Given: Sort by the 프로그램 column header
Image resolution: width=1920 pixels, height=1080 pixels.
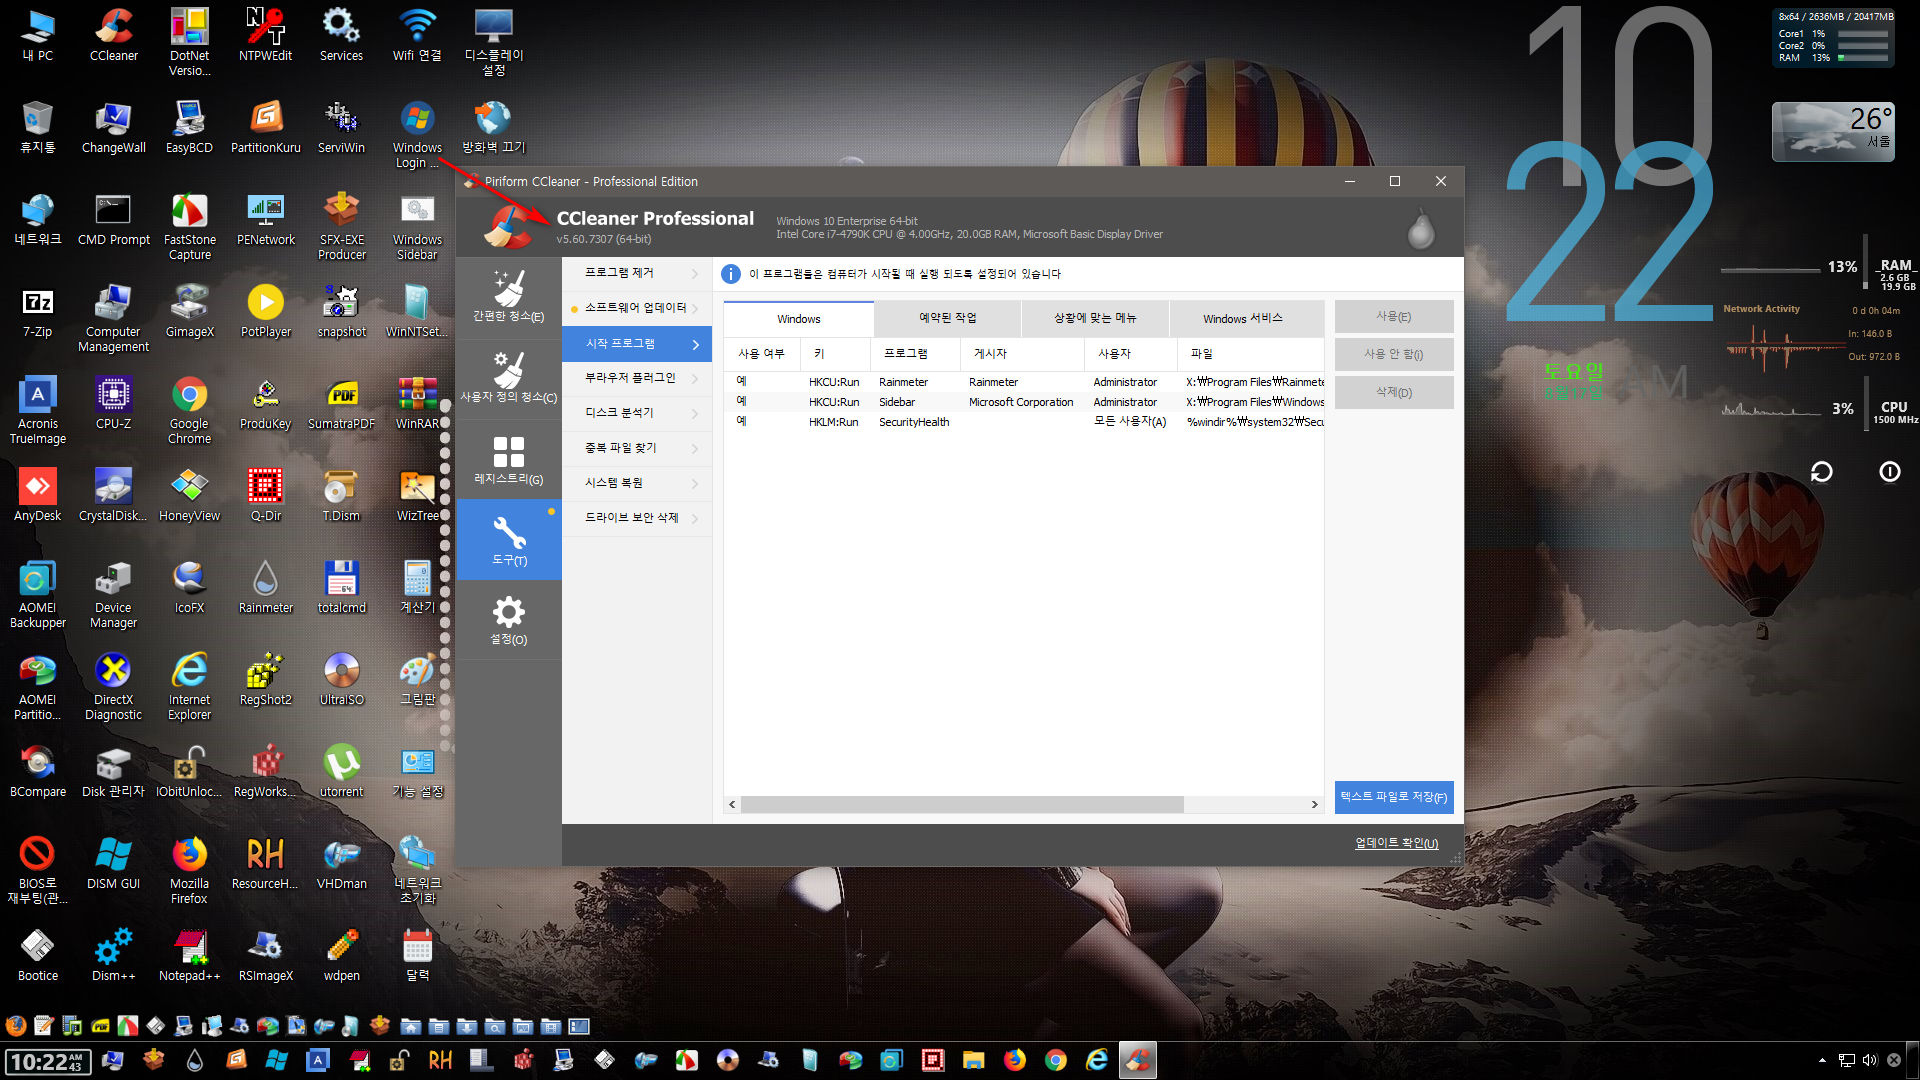Looking at the screenshot, I should (915, 354).
